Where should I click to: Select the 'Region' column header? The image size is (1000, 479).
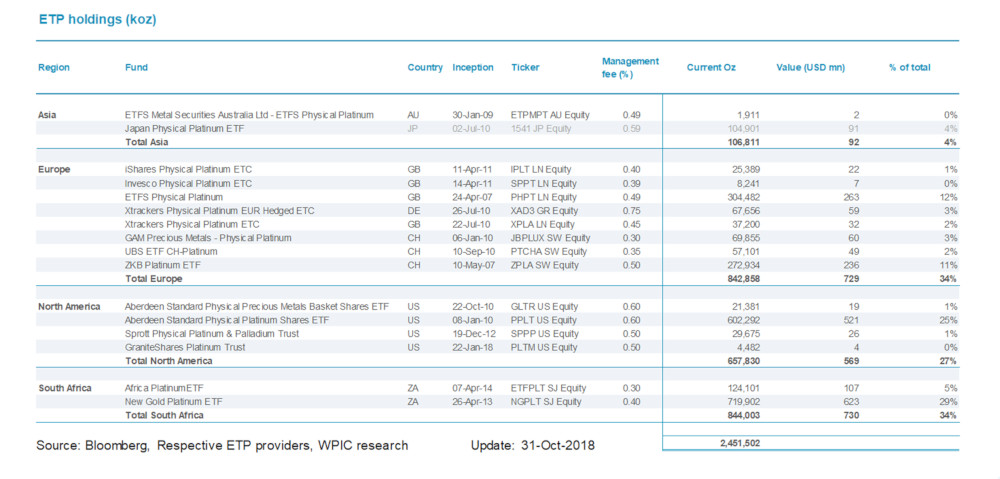[x=54, y=68]
